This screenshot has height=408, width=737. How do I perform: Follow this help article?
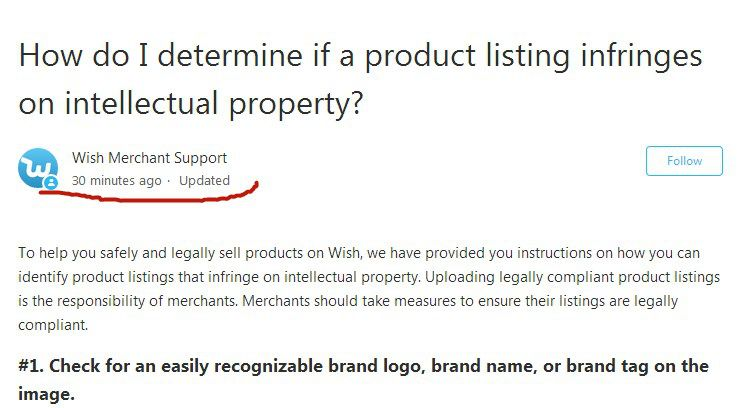(684, 161)
